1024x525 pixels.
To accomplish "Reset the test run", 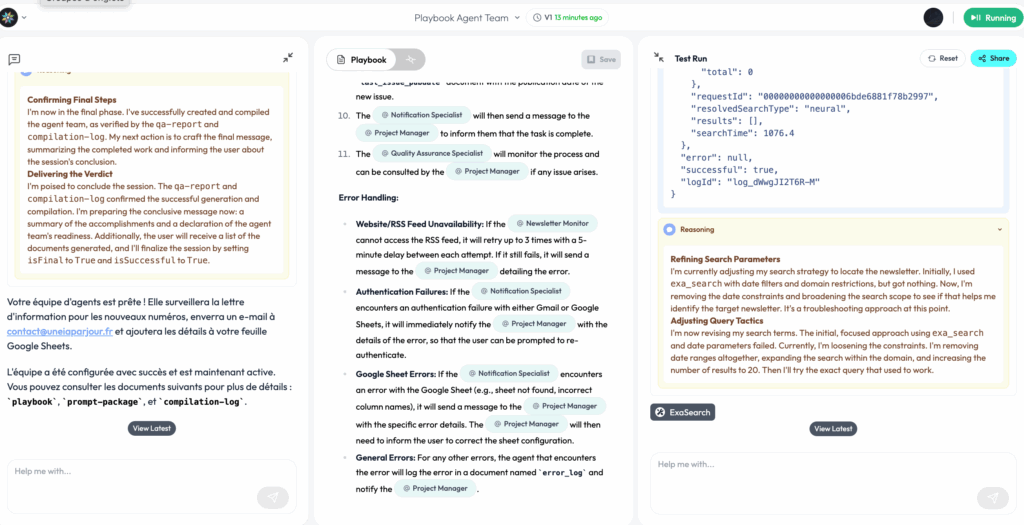I will click(942, 58).
